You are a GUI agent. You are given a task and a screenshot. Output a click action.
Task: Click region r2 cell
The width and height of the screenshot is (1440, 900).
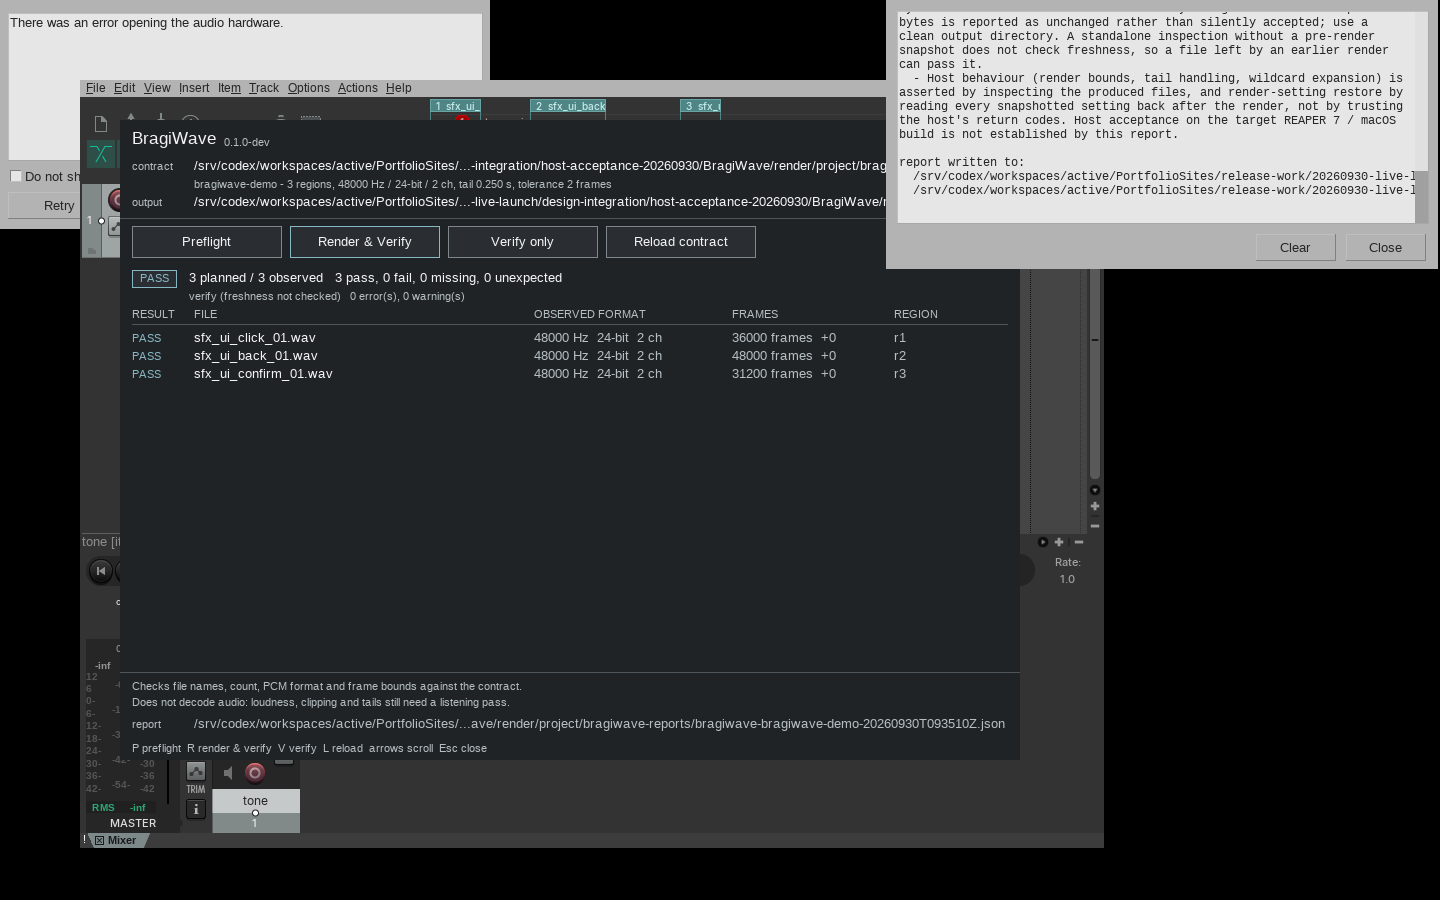900,356
